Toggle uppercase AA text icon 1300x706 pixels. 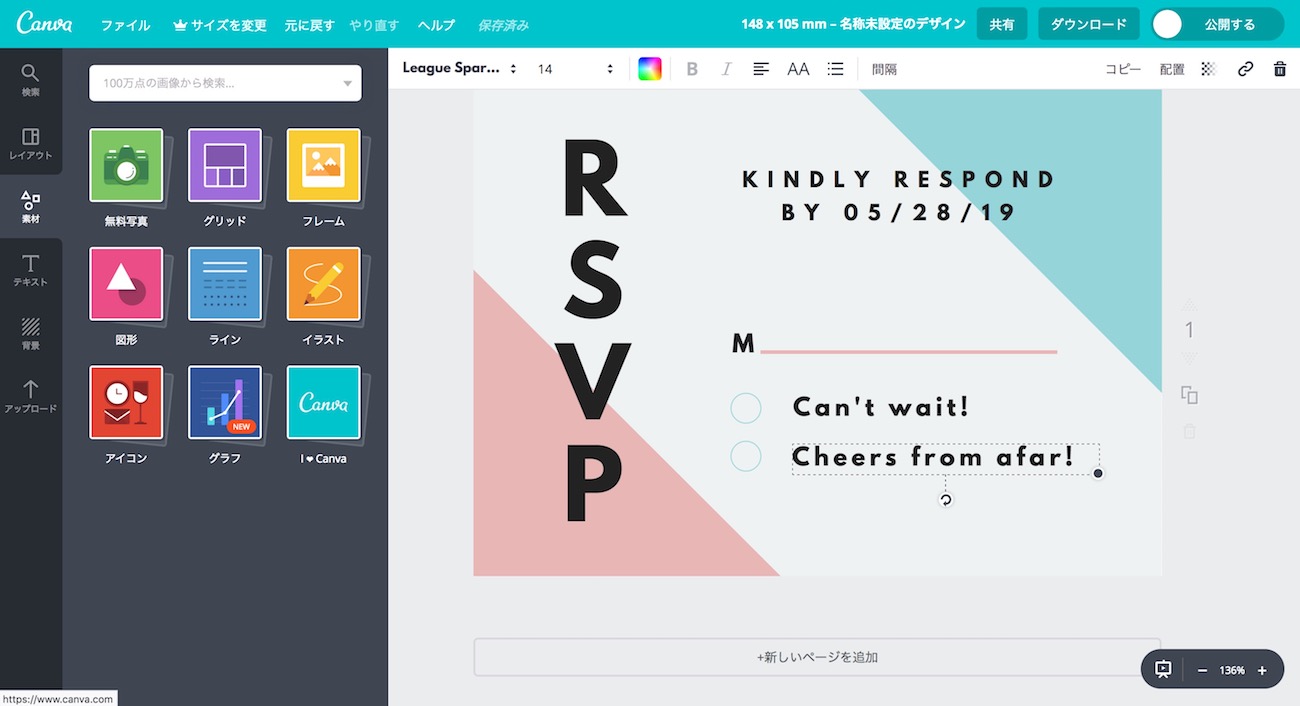coord(798,69)
